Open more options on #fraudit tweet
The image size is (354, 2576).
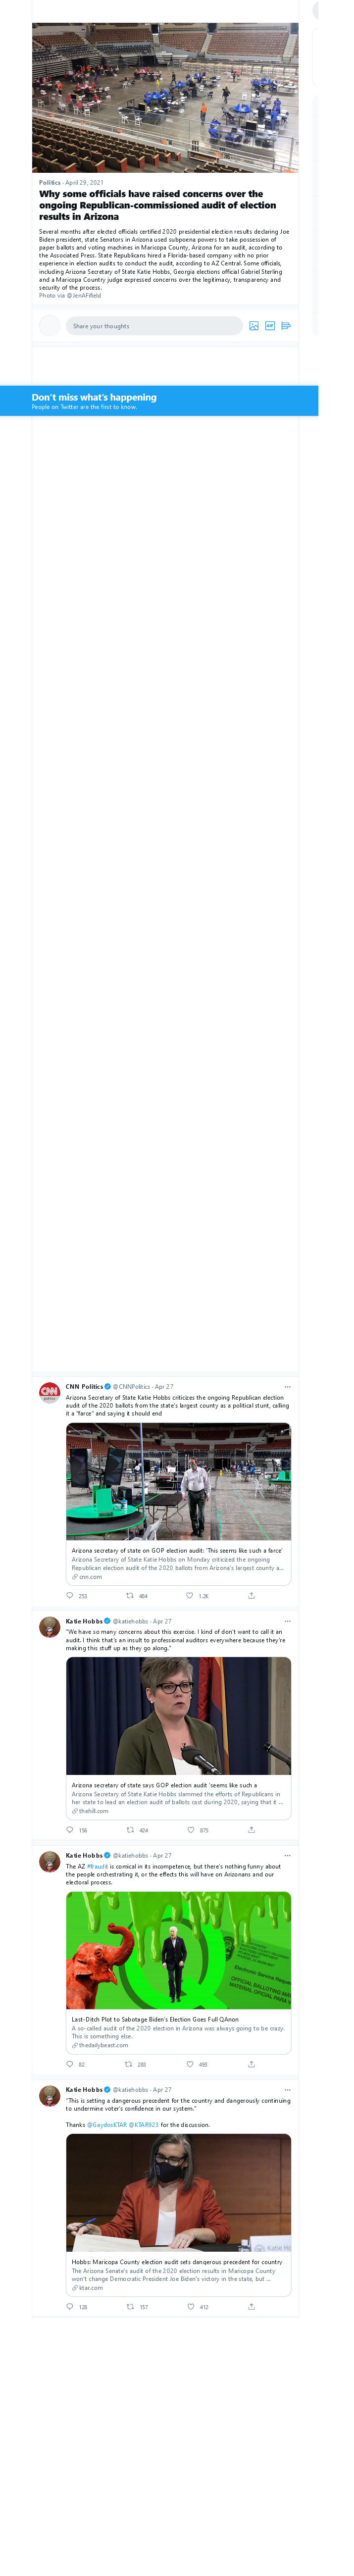(287, 1855)
